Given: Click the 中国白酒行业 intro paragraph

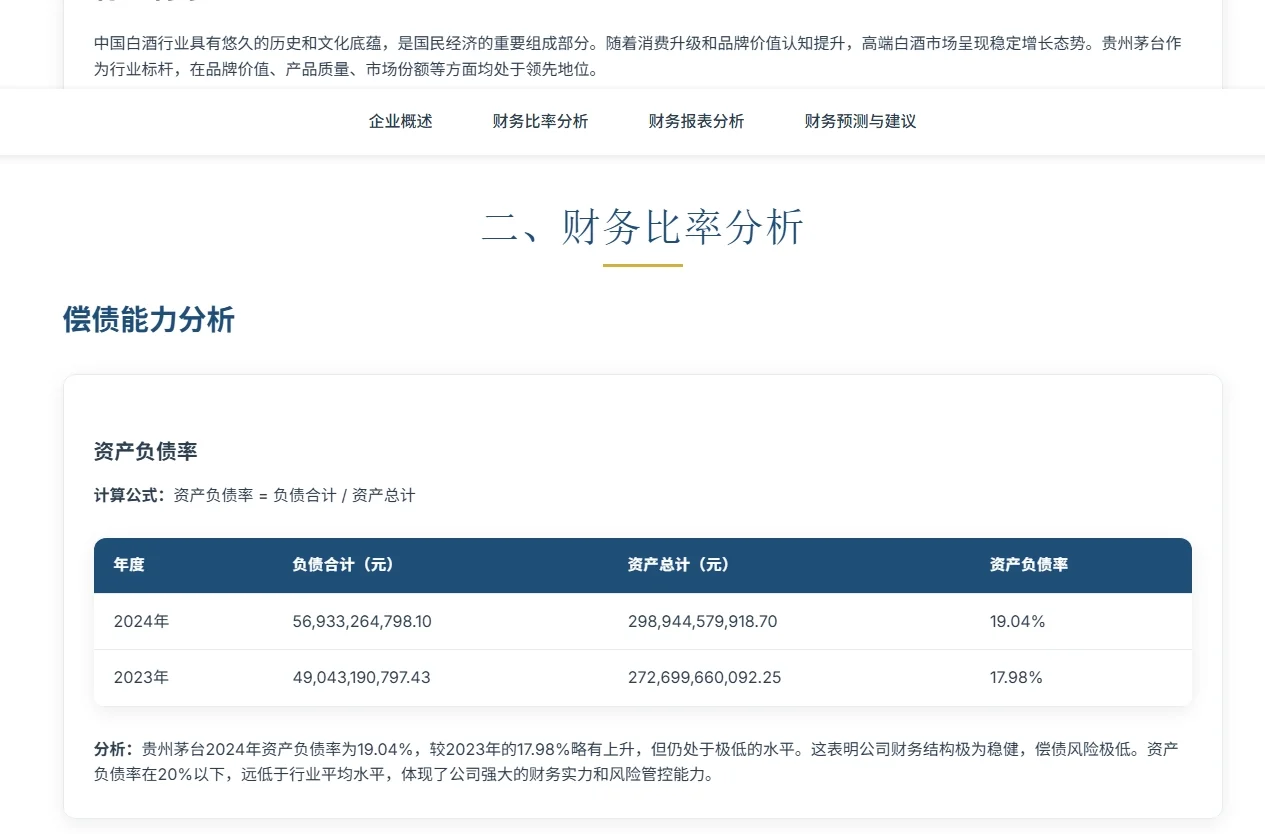Looking at the screenshot, I should (x=640, y=57).
